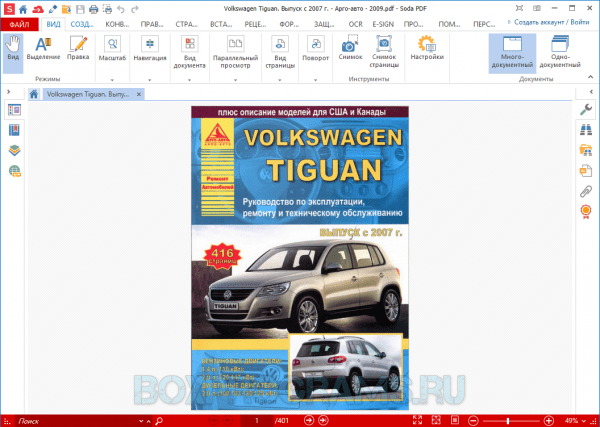Close the Volkswagen Tiguan document tab

tap(139, 94)
